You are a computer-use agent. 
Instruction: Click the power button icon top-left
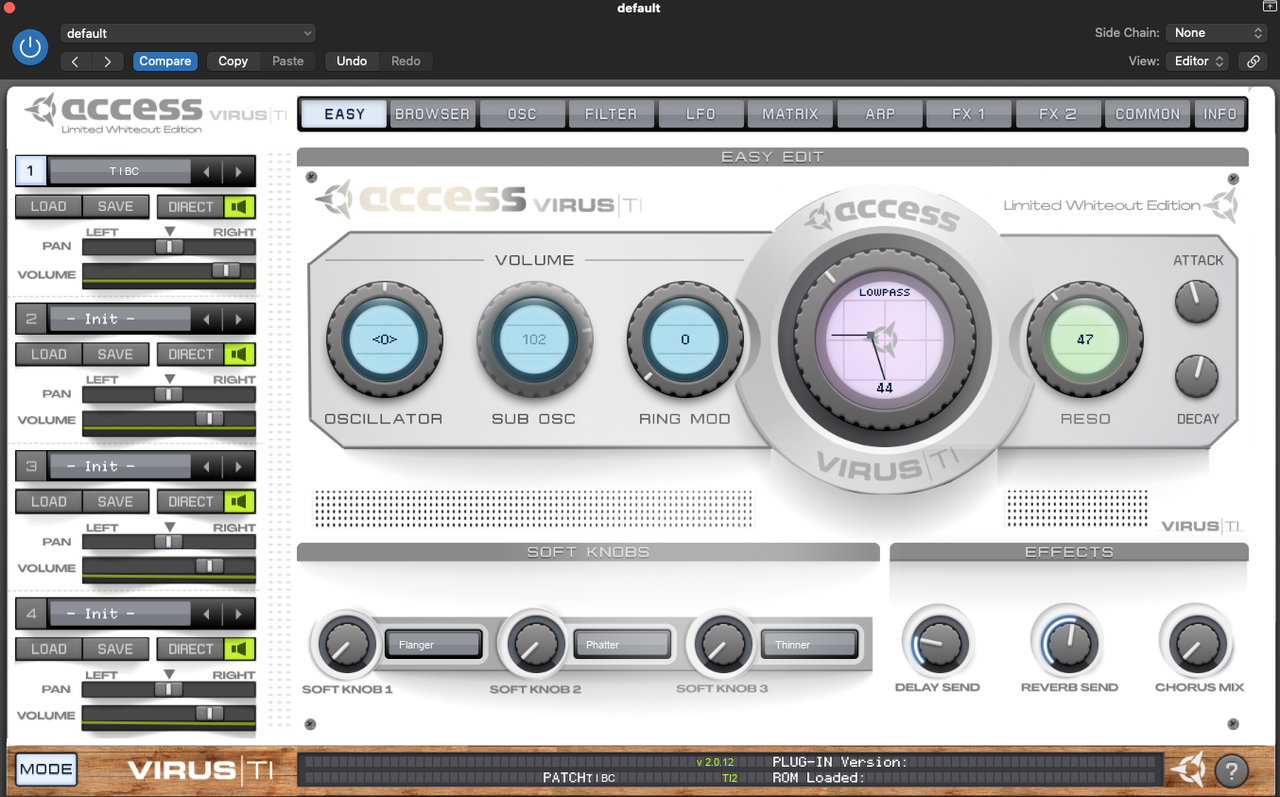pyautogui.click(x=29, y=47)
